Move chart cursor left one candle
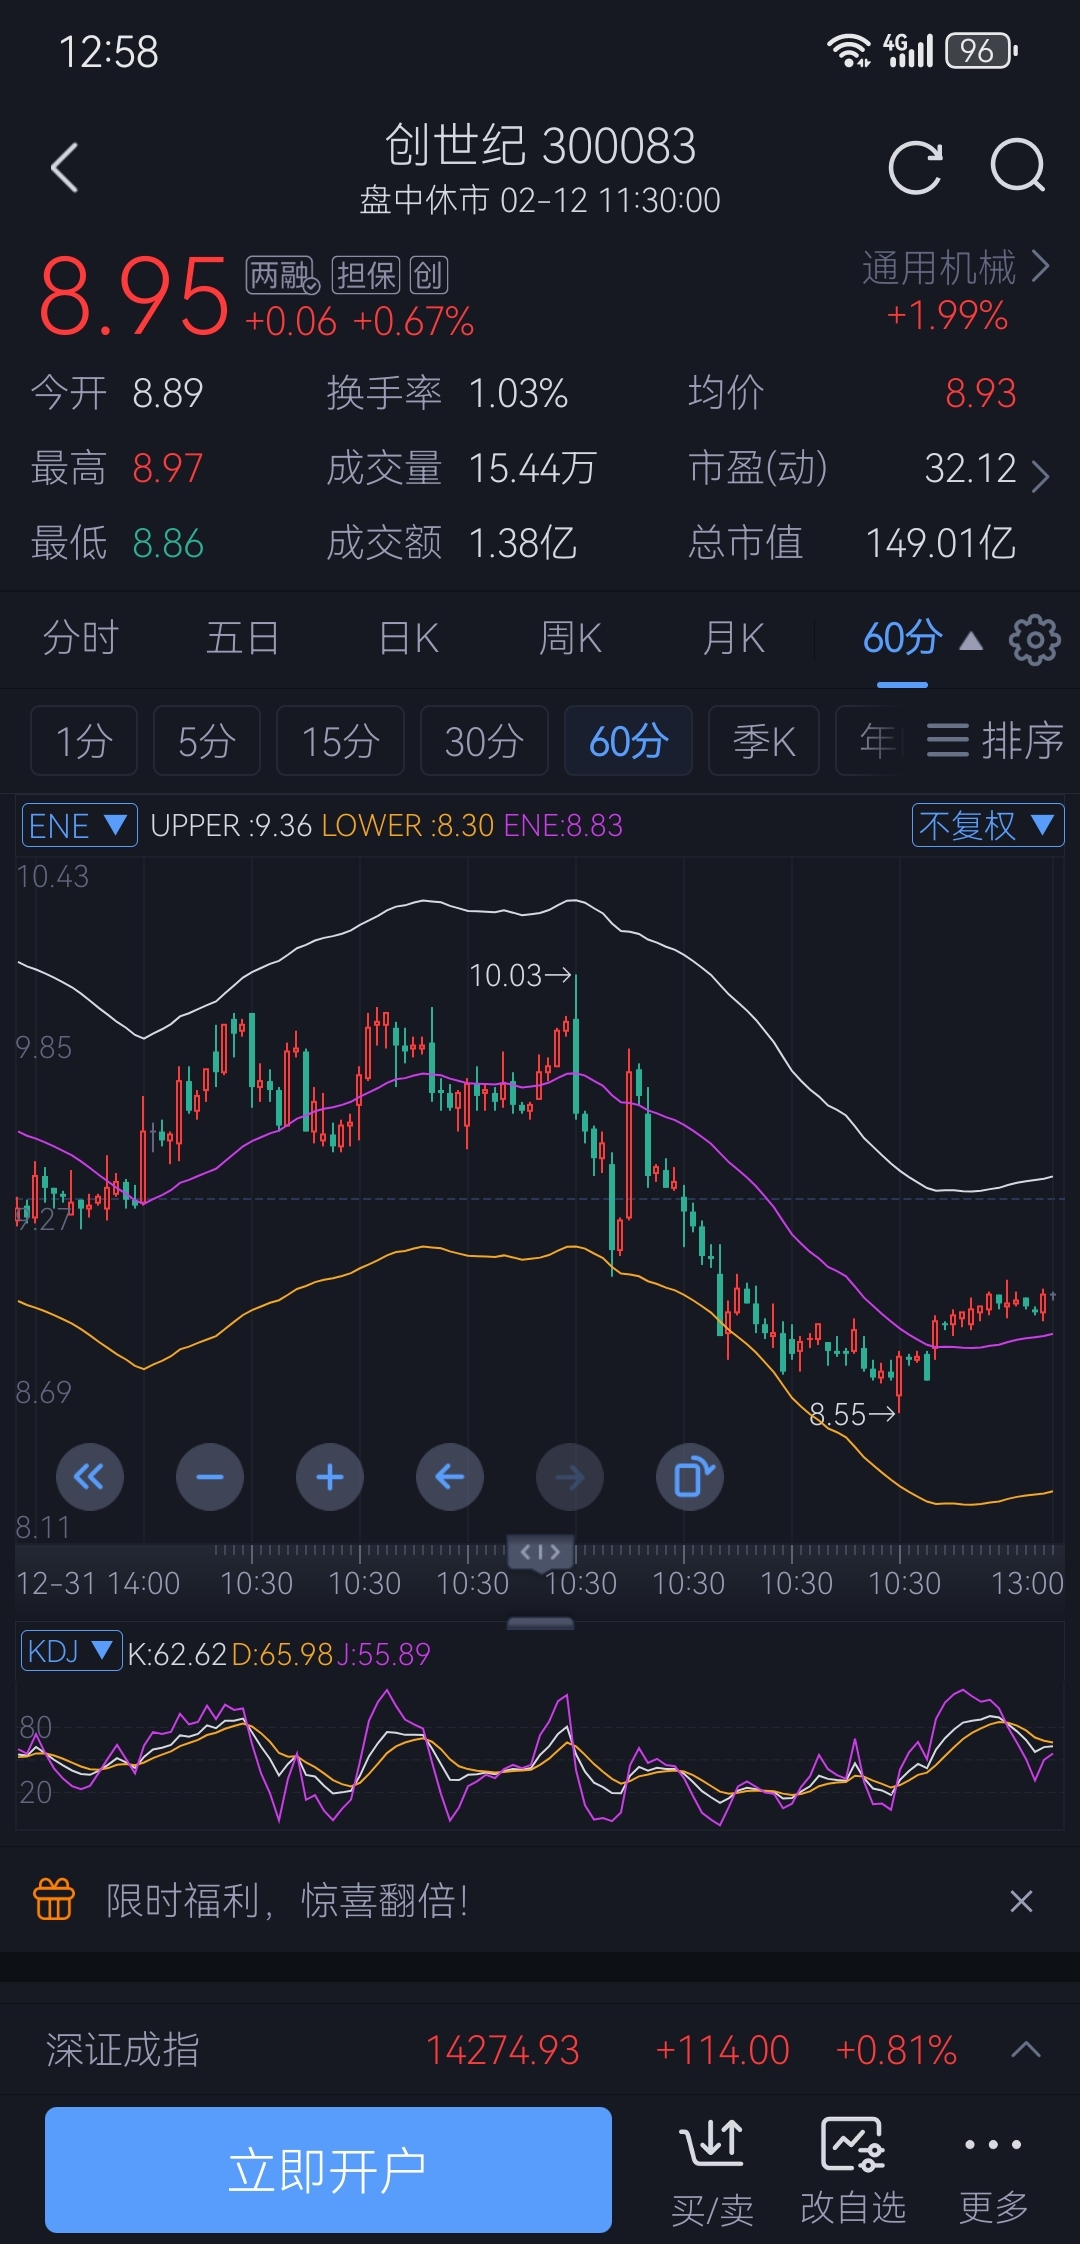 pyautogui.click(x=450, y=1477)
